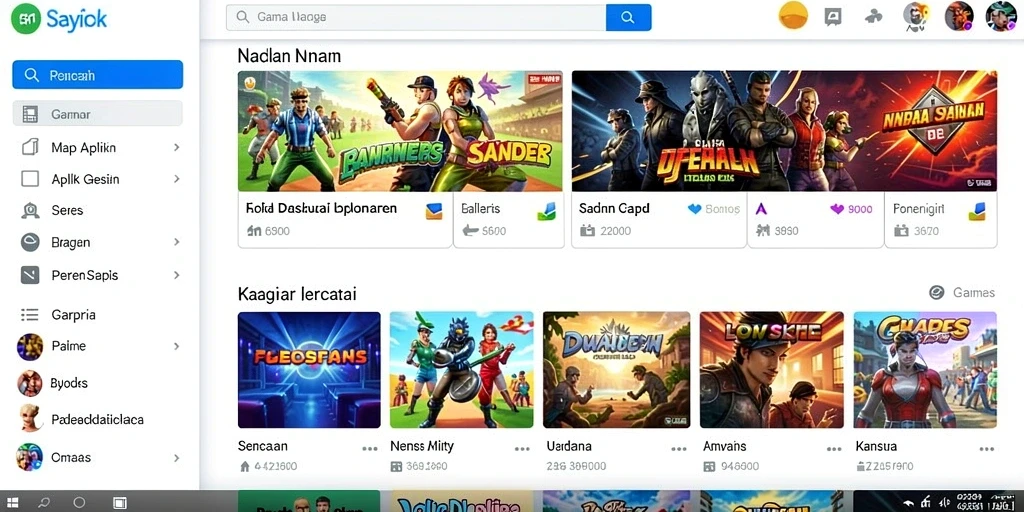
Task: Expand the PerenSapis sidebar chevron
Action: pyautogui.click(x=176, y=276)
